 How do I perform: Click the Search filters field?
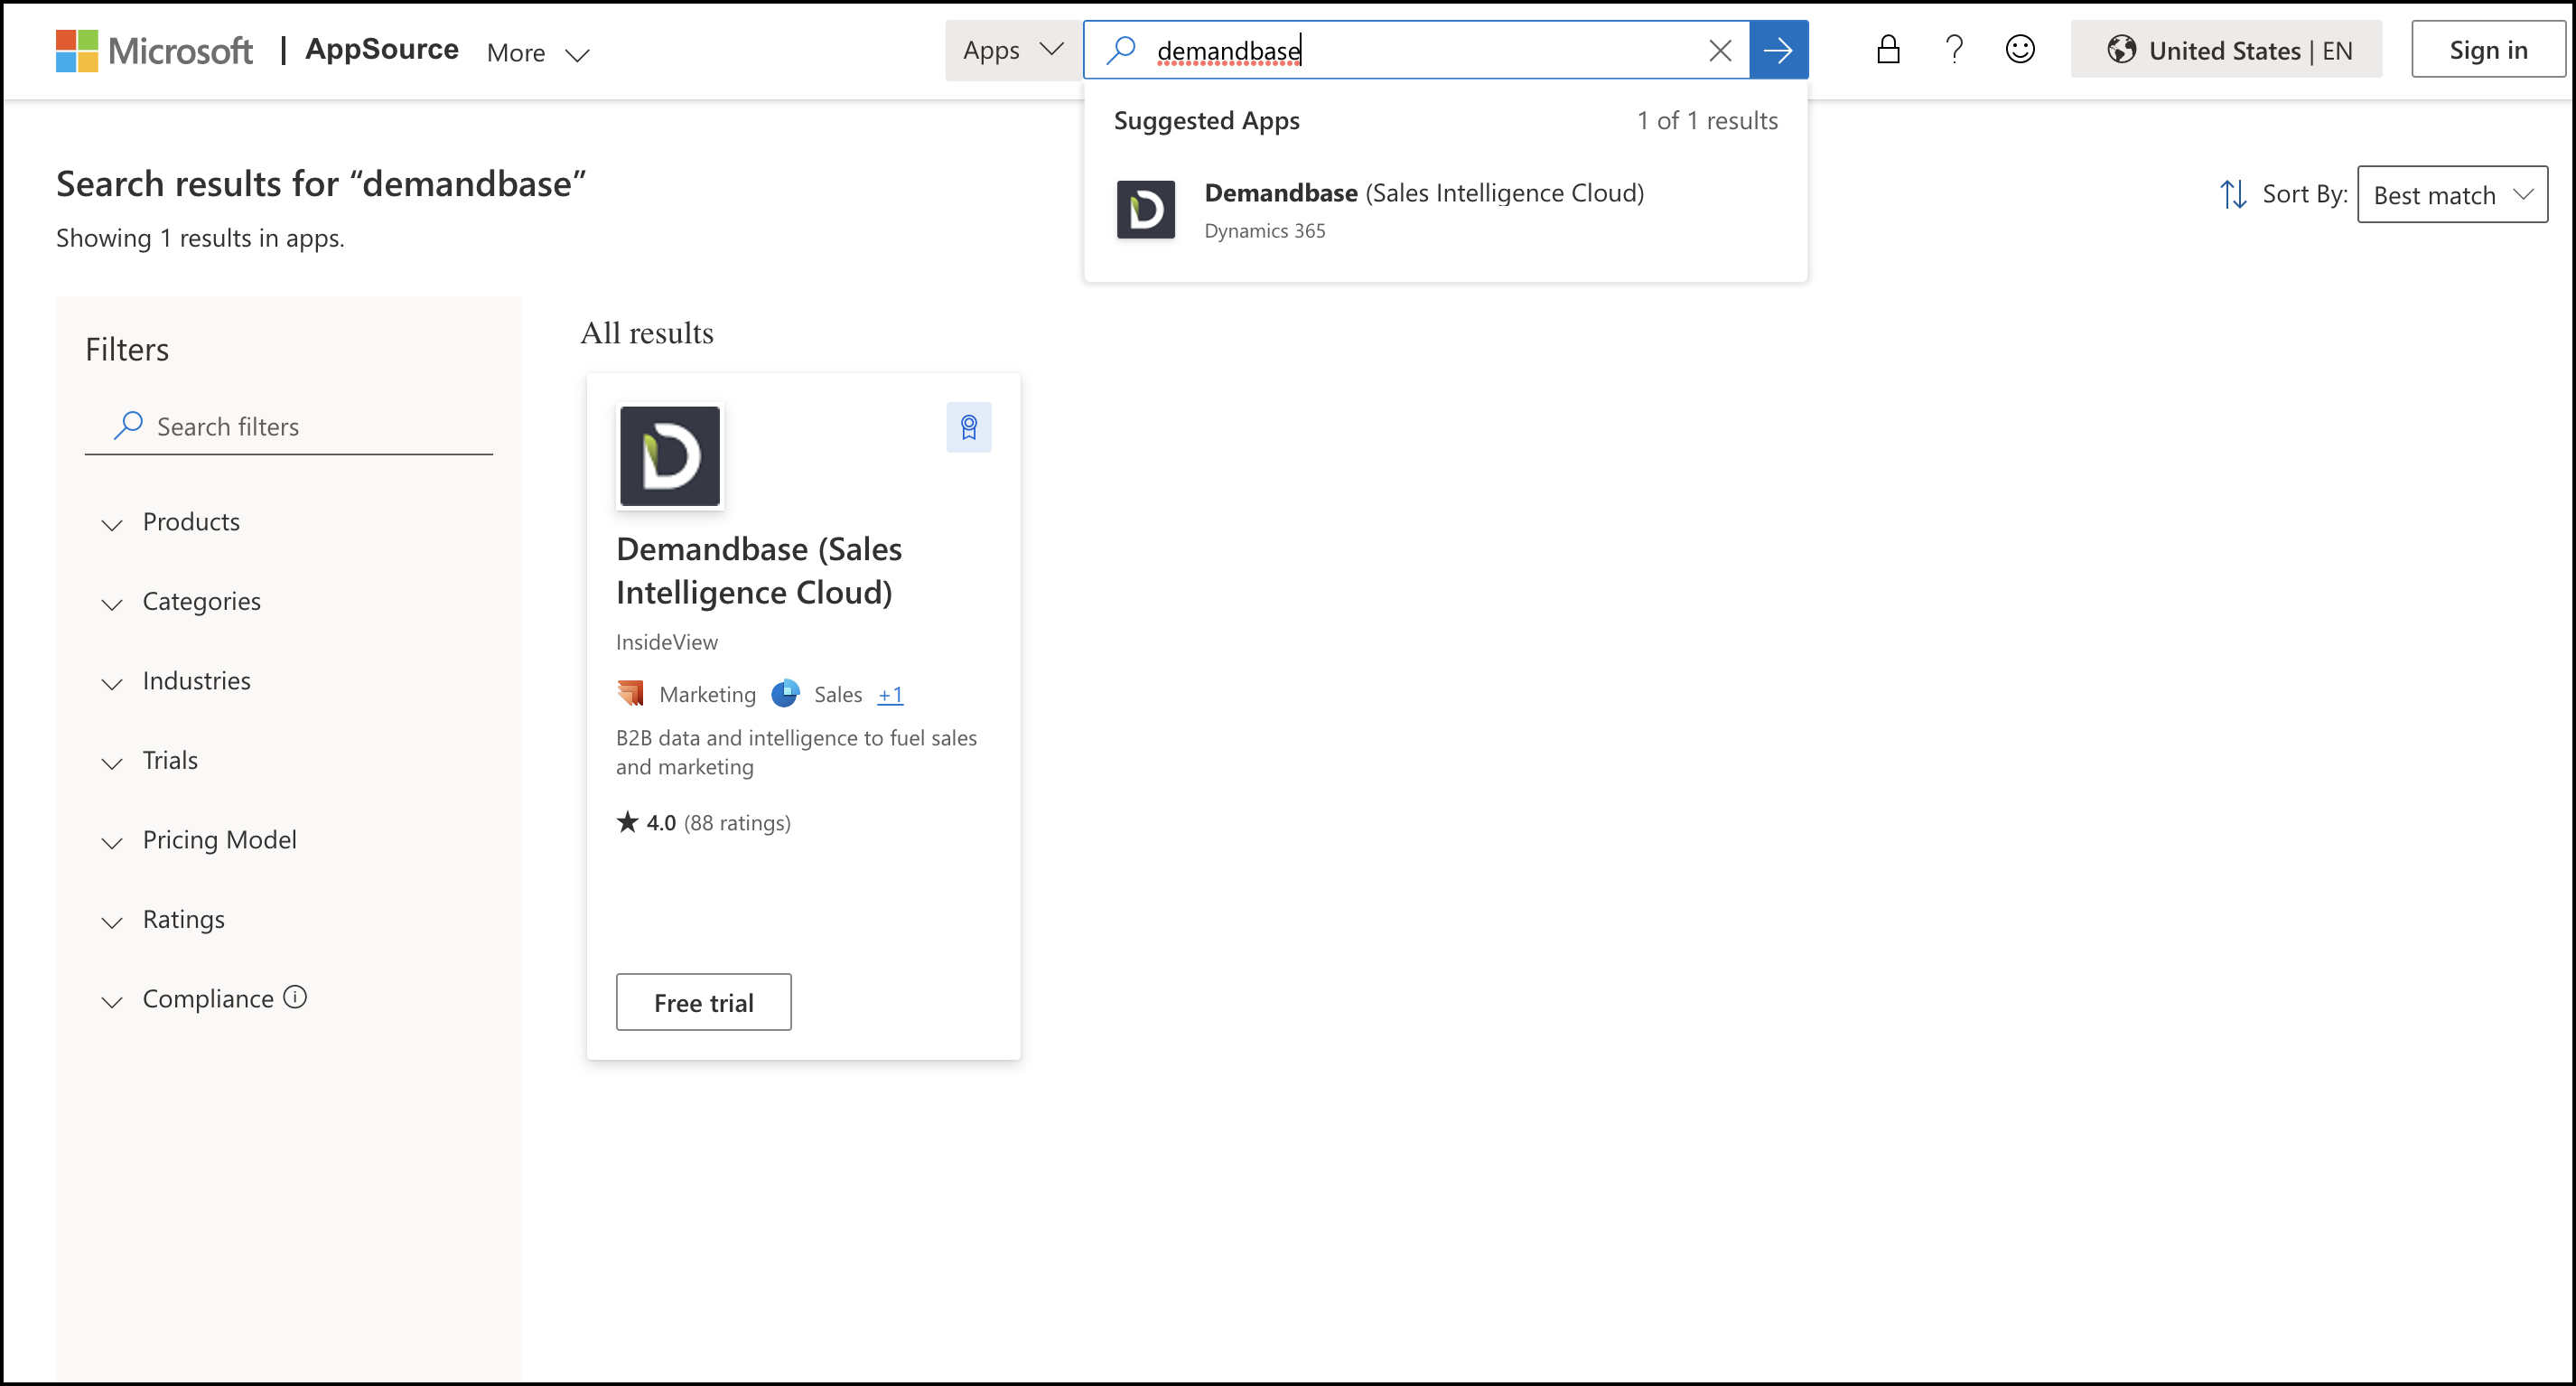pyautogui.click(x=288, y=427)
